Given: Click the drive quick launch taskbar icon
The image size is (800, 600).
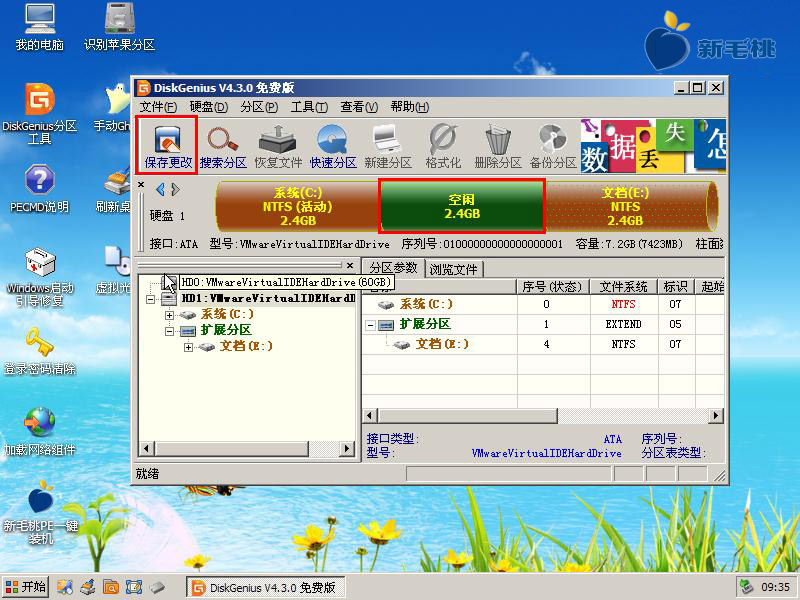Looking at the screenshot, I should [157, 587].
